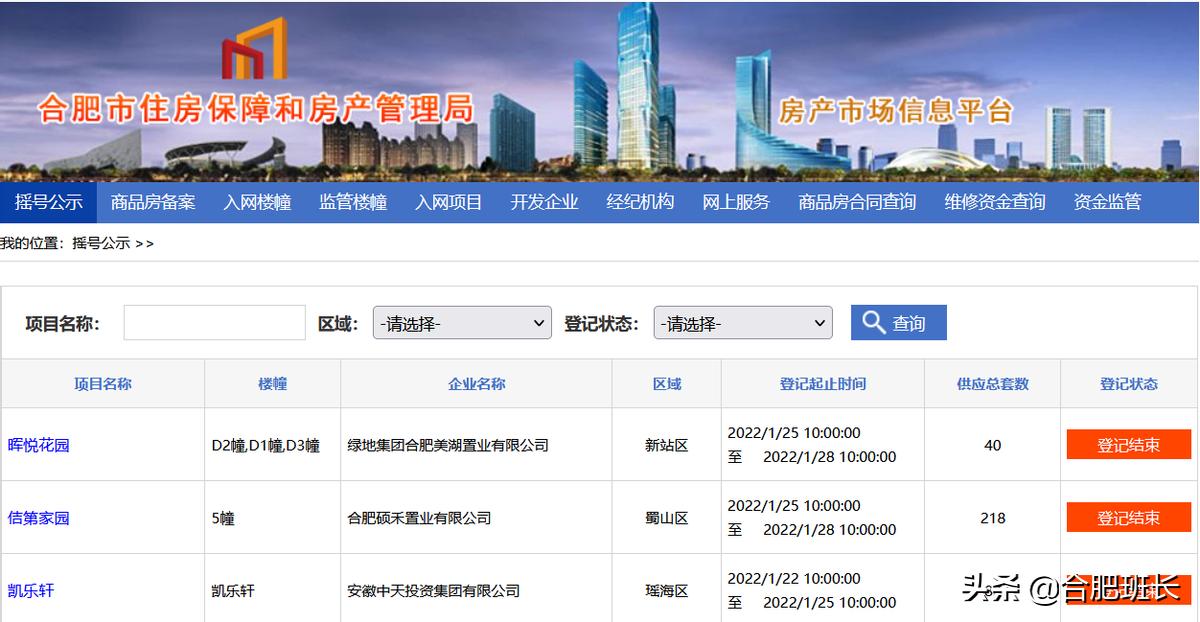Image resolution: width=1200 pixels, height=622 pixels.
Task: Select the 入网项目 navigation item
Action: click(448, 201)
